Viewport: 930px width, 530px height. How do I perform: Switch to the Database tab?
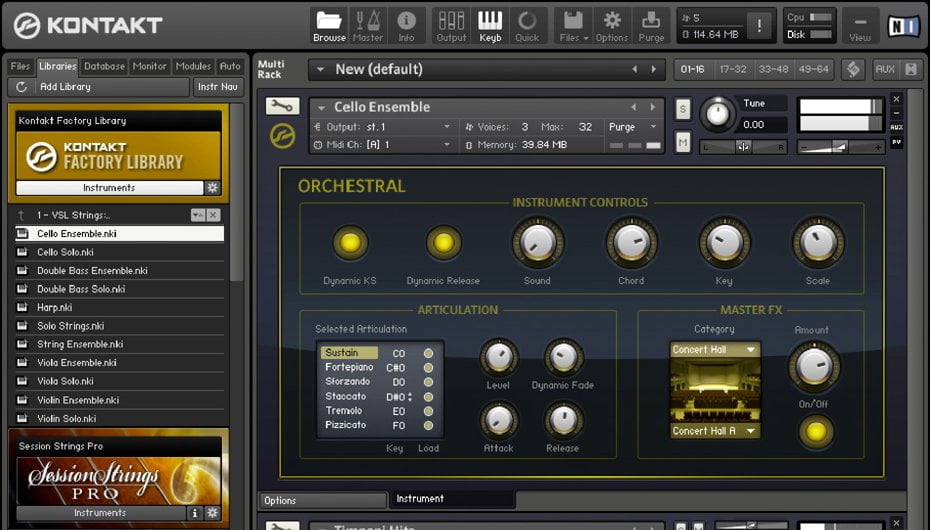(104, 66)
